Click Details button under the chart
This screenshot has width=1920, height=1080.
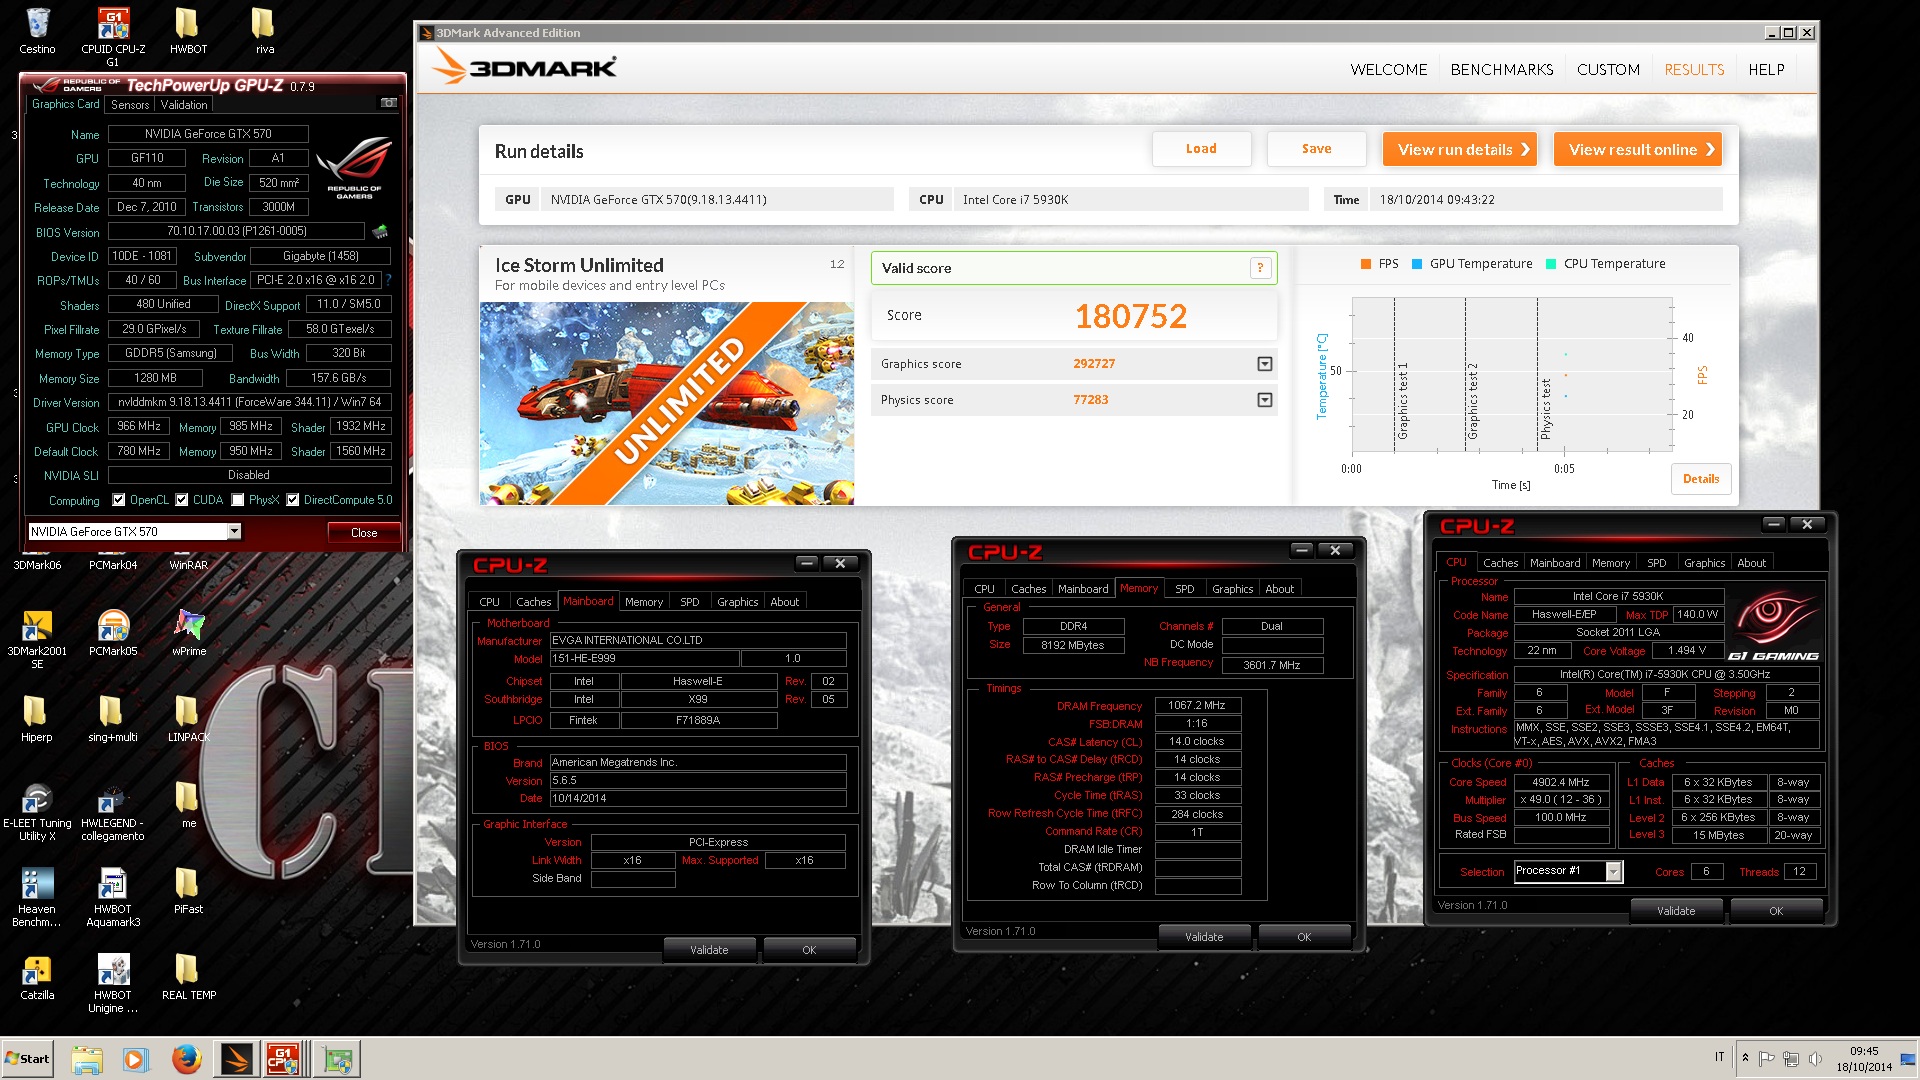1700,479
